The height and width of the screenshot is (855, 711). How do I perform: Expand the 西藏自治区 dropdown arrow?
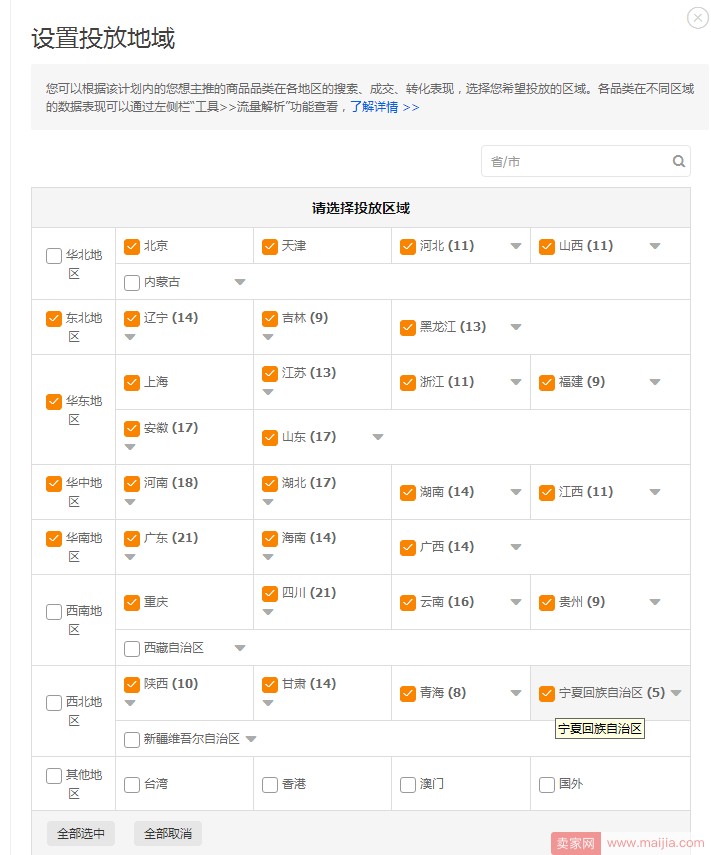[240, 648]
